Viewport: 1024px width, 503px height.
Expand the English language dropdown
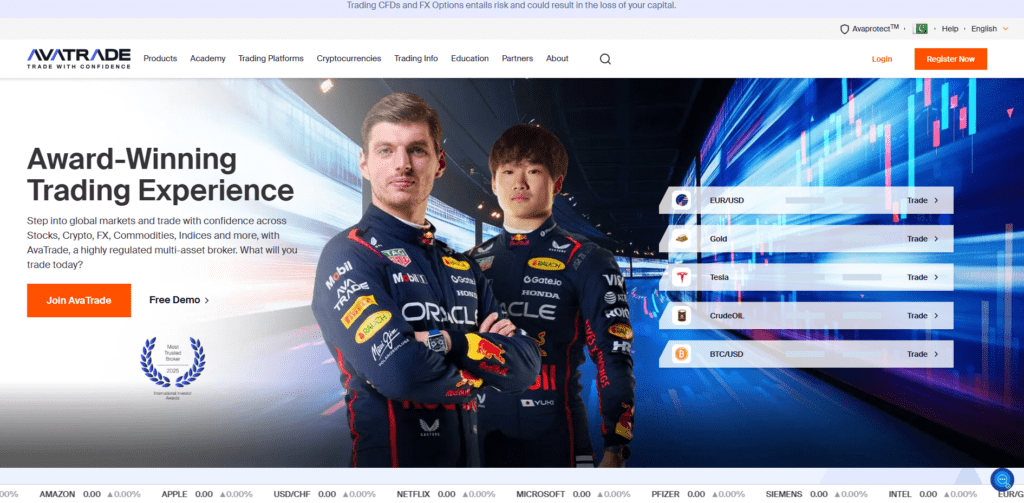[x=989, y=29]
